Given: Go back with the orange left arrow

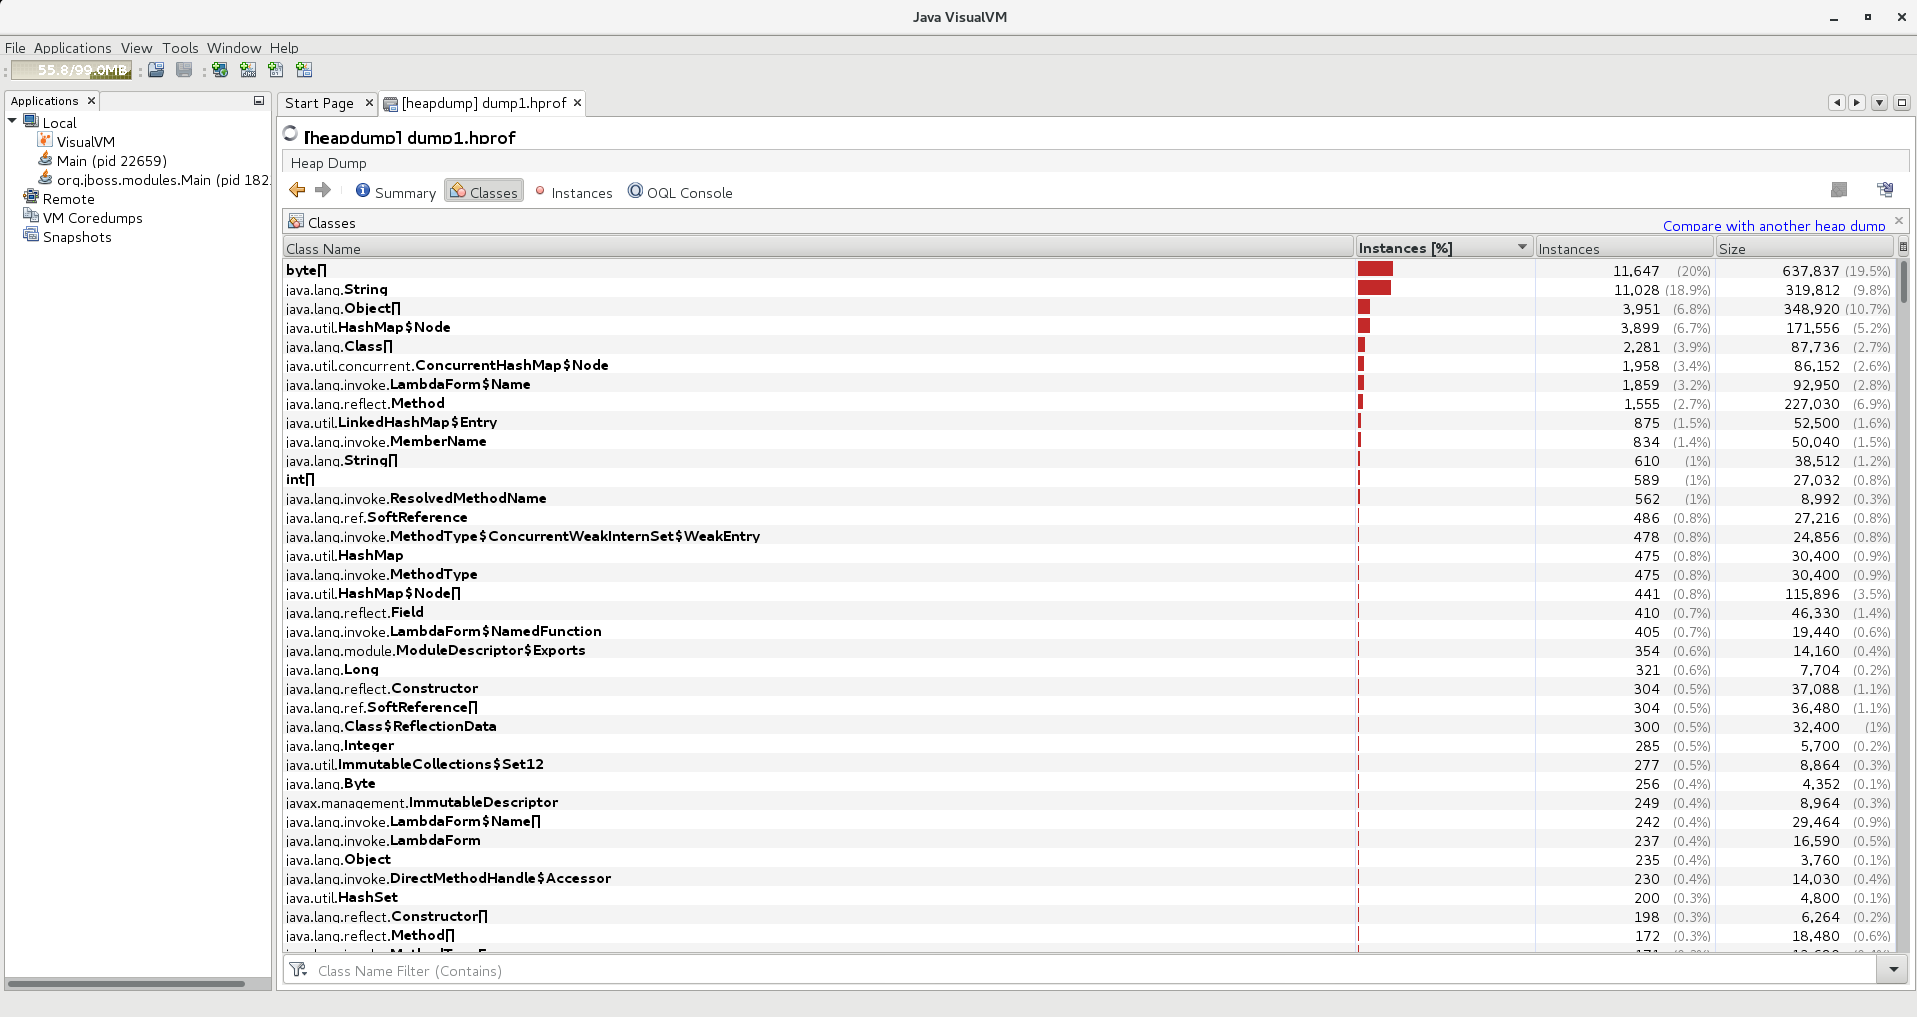Looking at the screenshot, I should 297,190.
